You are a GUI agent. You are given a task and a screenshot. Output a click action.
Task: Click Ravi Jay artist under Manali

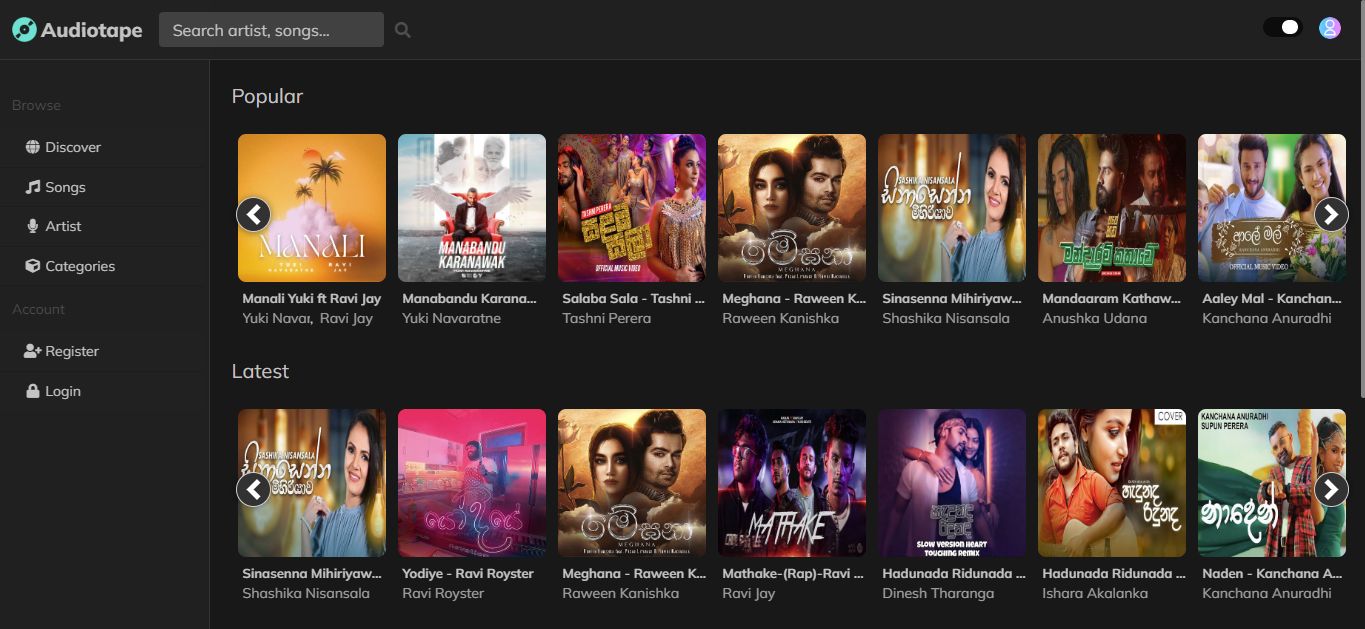(346, 318)
